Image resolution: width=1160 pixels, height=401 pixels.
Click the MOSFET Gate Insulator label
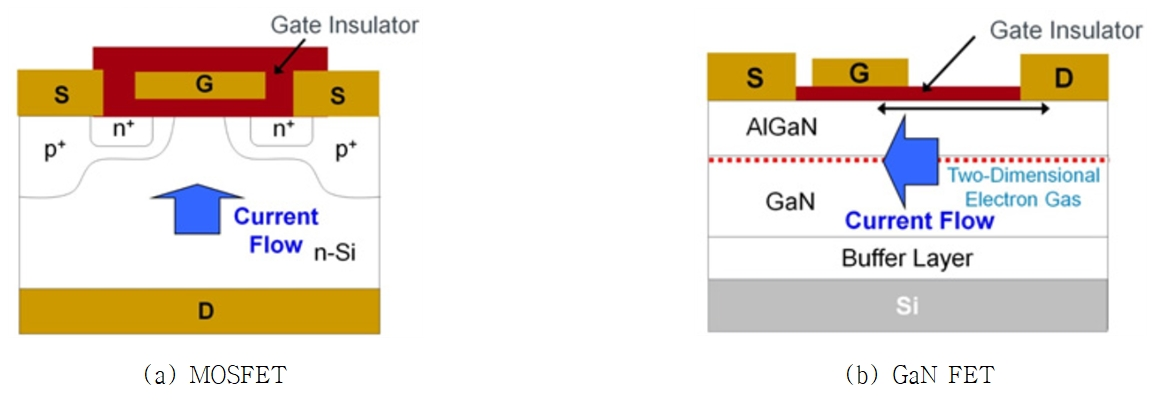[345, 25]
